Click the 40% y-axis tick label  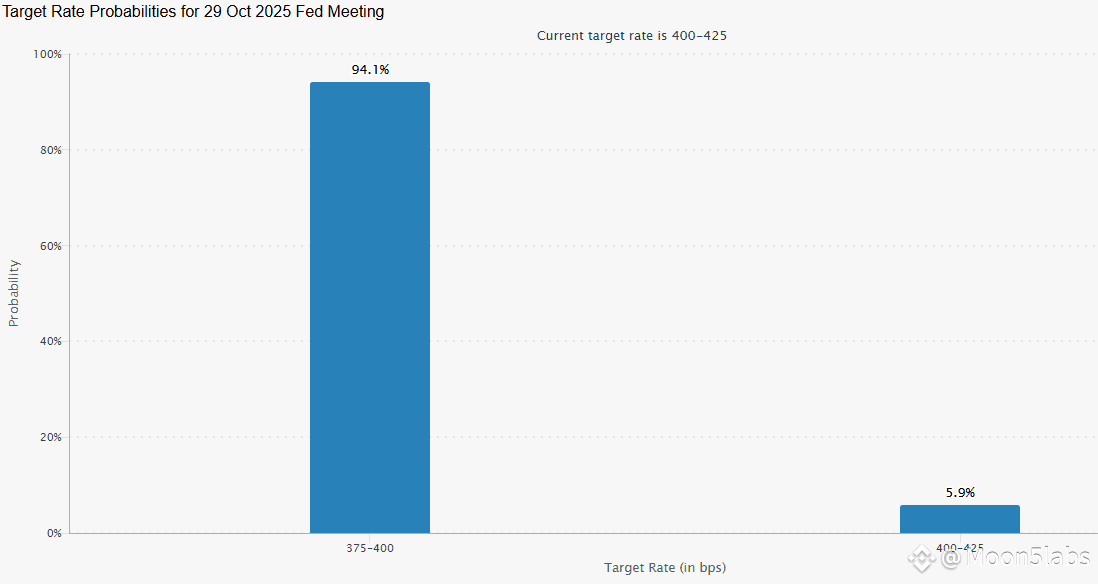(x=50, y=341)
